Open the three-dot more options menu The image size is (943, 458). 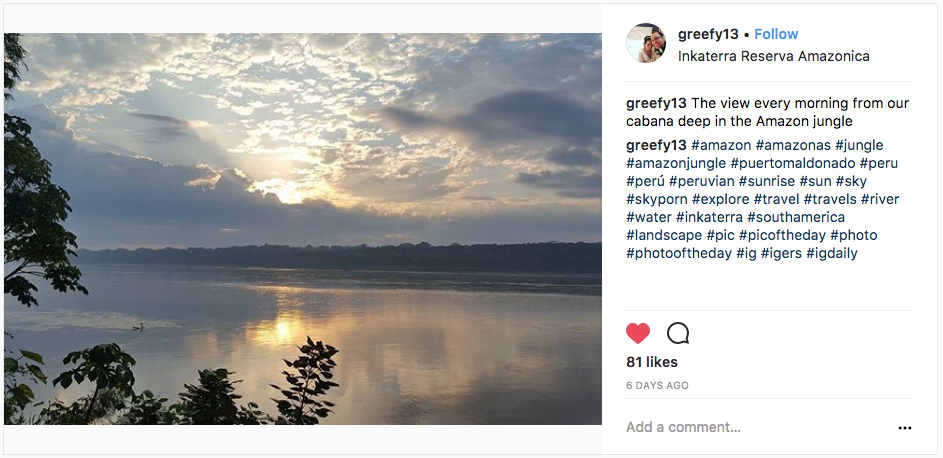[904, 428]
